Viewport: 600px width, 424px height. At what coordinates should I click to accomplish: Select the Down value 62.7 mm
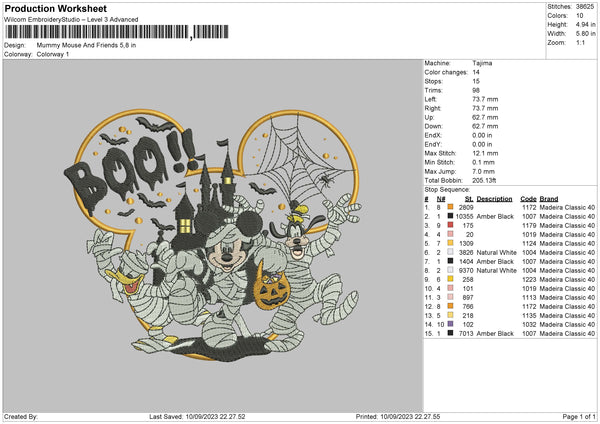[x=485, y=126]
